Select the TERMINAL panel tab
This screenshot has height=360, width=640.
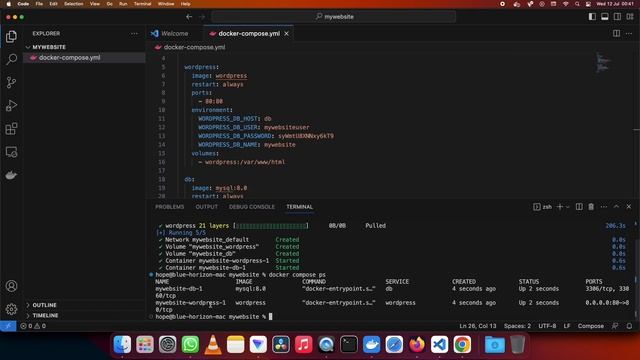[300, 207]
